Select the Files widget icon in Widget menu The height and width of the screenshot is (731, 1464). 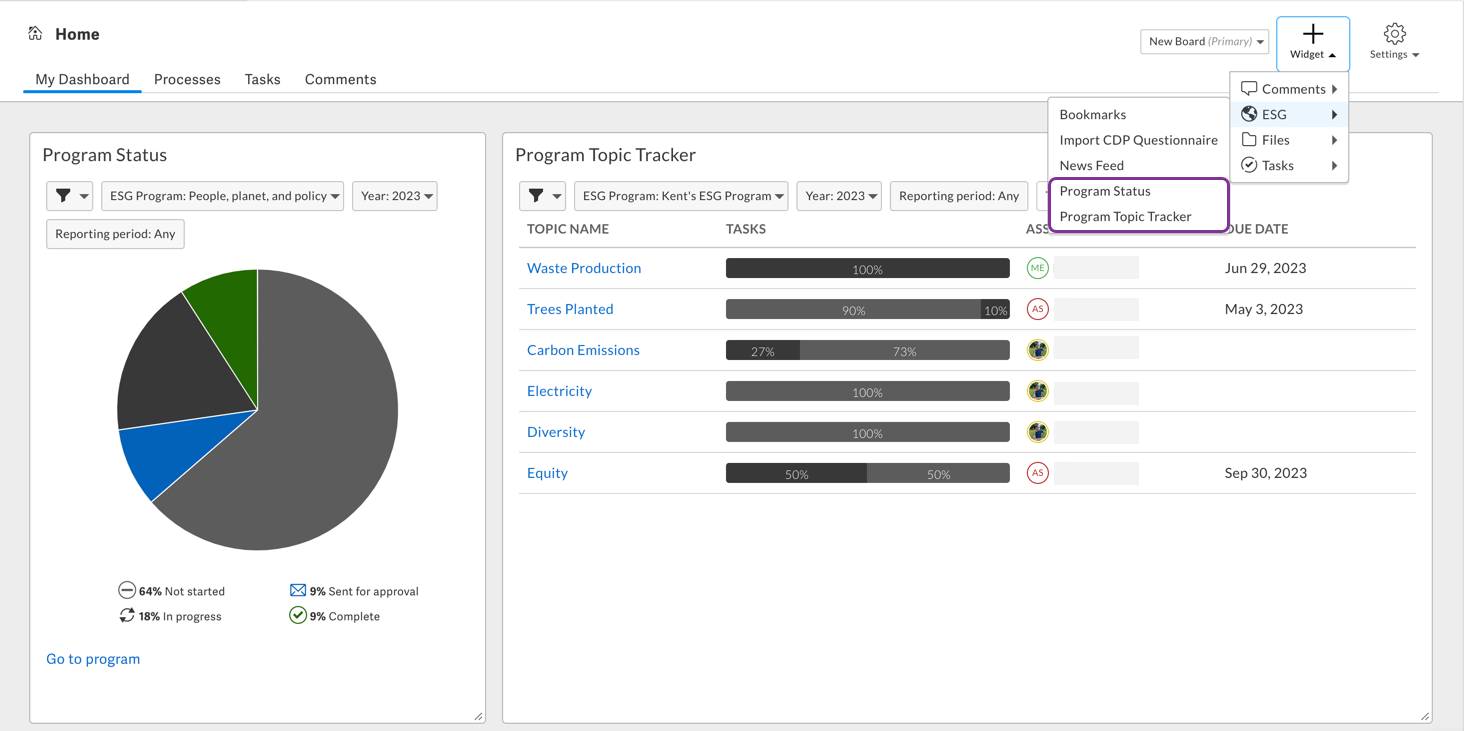tap(1249, 140)
